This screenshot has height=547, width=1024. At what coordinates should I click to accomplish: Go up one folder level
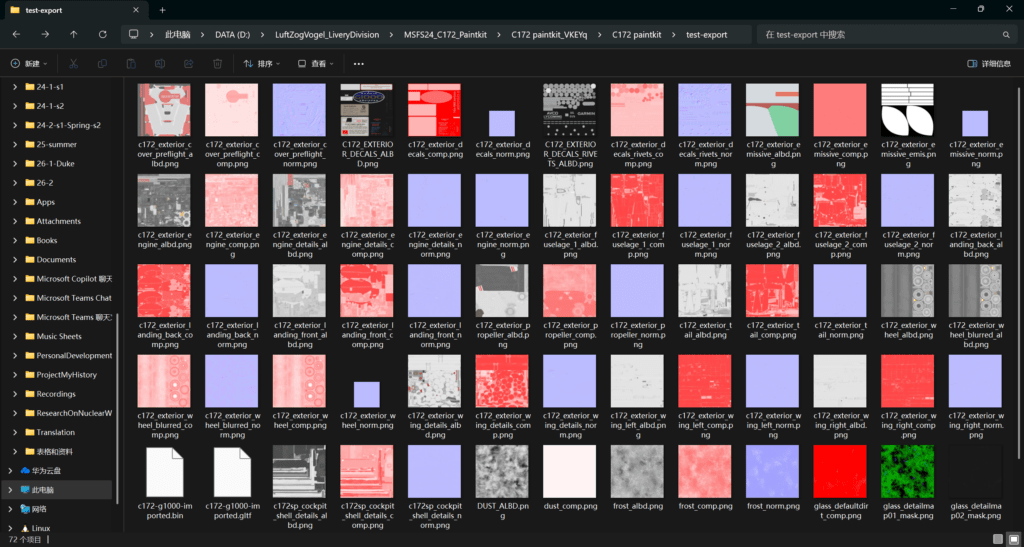(74, 34)
